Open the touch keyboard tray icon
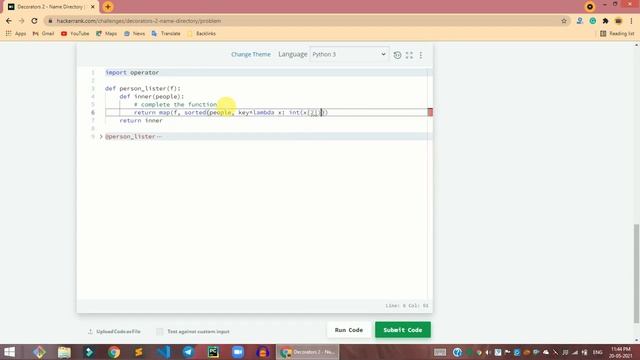 point(440,352)
